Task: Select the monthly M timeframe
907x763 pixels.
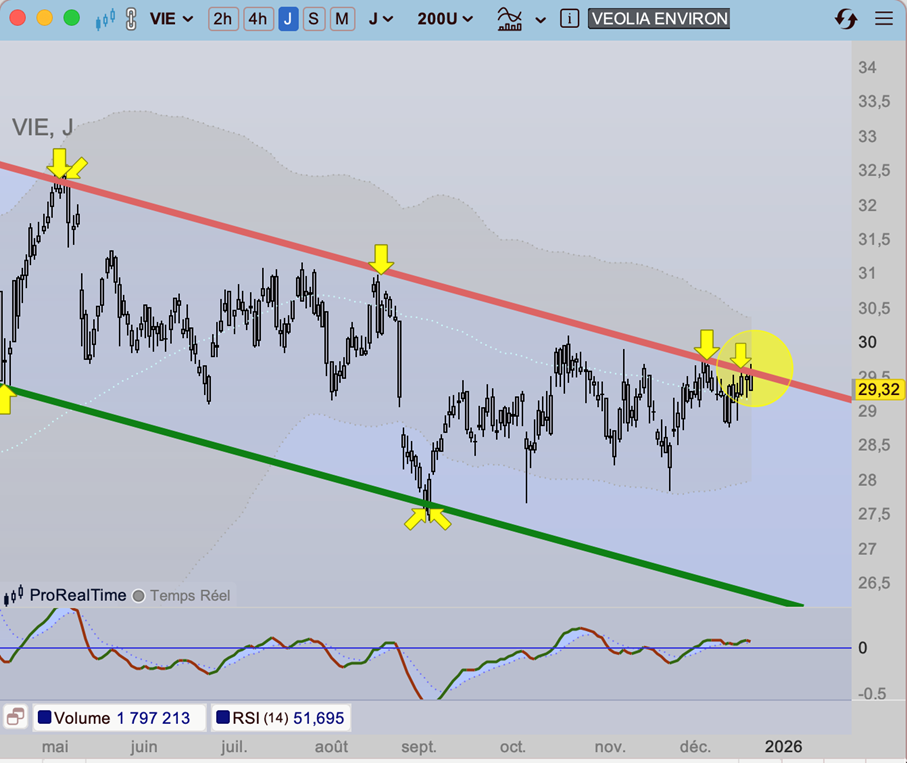Action: click(x=342, y=19)
